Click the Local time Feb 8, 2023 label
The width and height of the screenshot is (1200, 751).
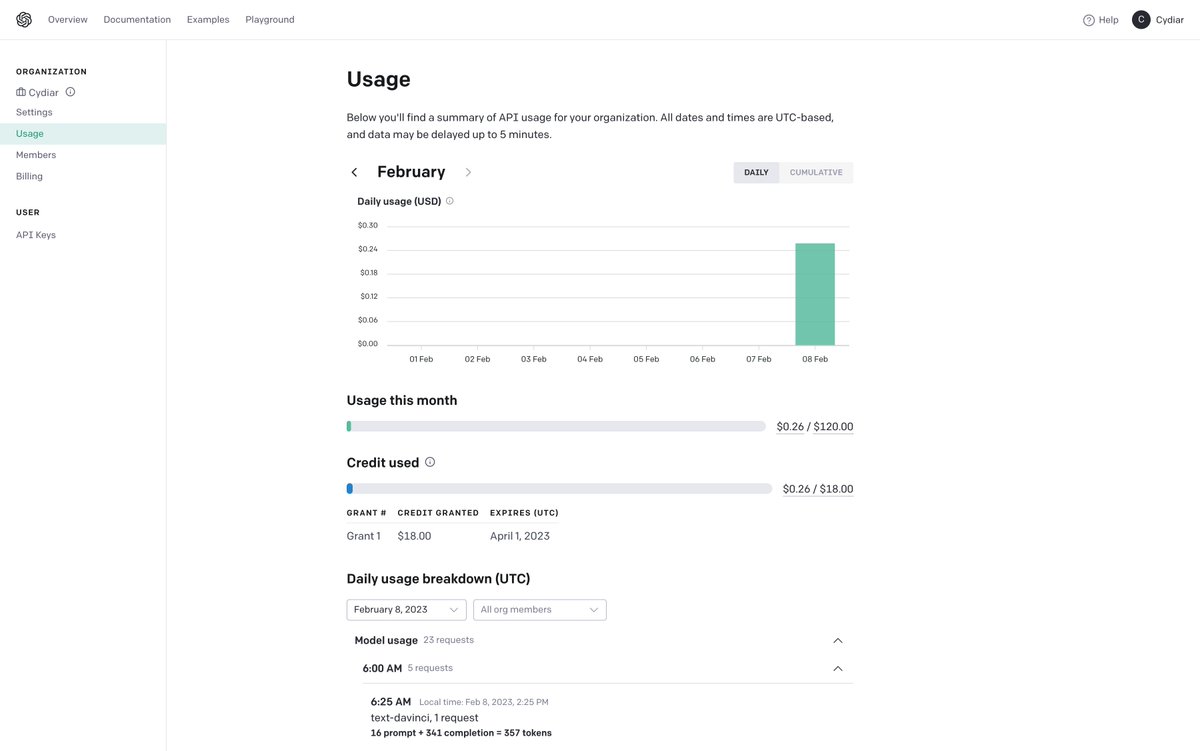[484, 702]
